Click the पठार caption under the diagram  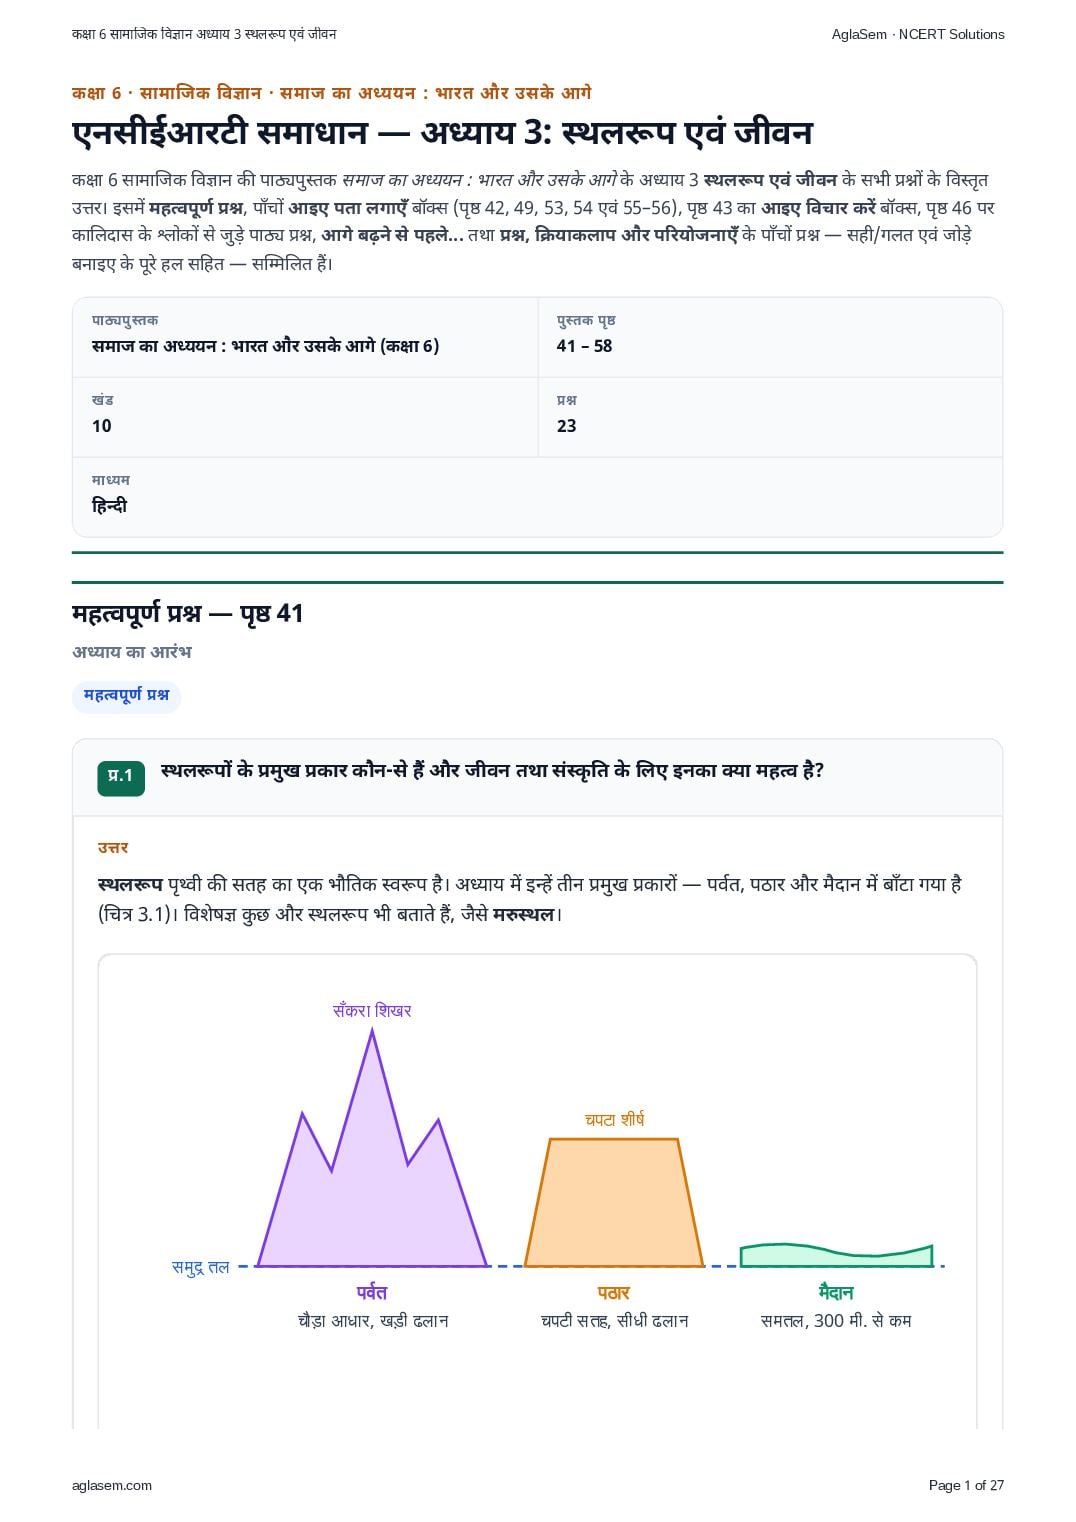tap(614, 1293)
